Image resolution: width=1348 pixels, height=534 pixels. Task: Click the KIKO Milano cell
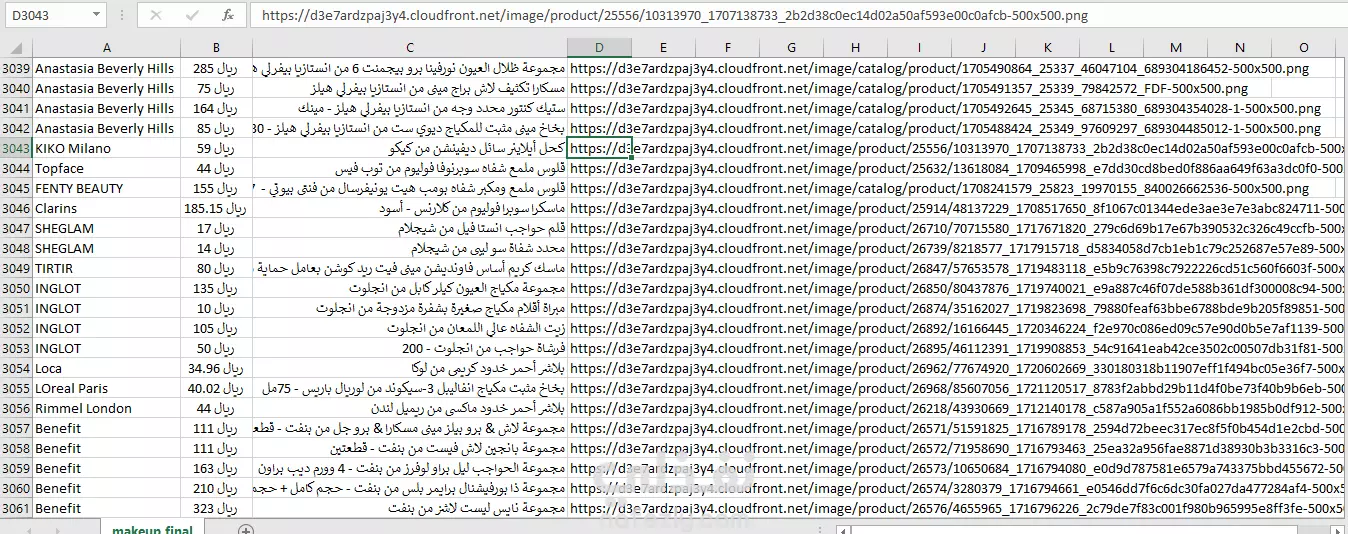pos(106,148)
